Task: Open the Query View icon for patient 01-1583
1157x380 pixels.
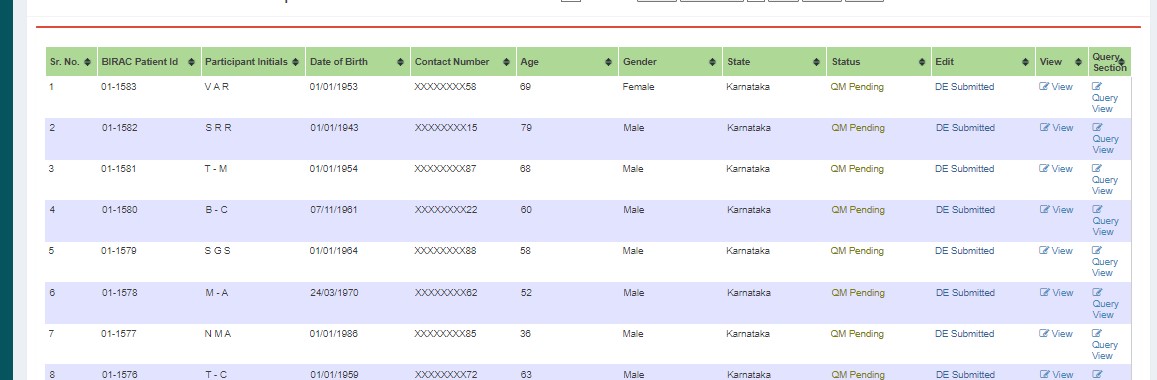Action: [1097, 87]
